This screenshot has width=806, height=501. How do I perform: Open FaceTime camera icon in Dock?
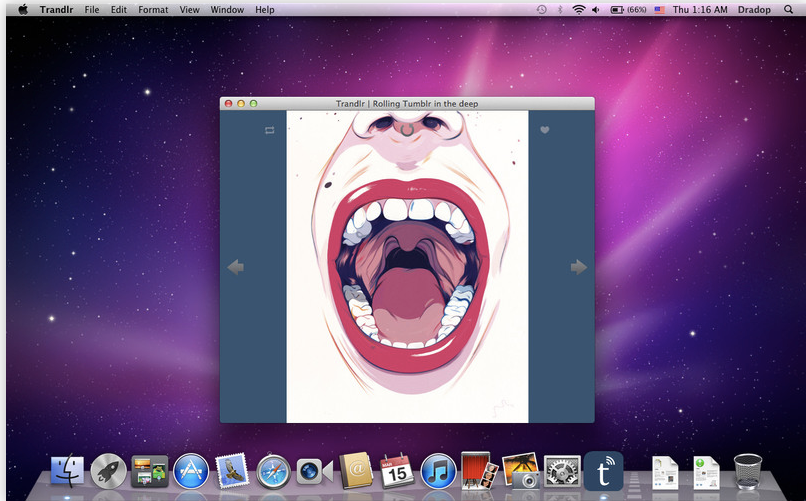click(314, 471)
